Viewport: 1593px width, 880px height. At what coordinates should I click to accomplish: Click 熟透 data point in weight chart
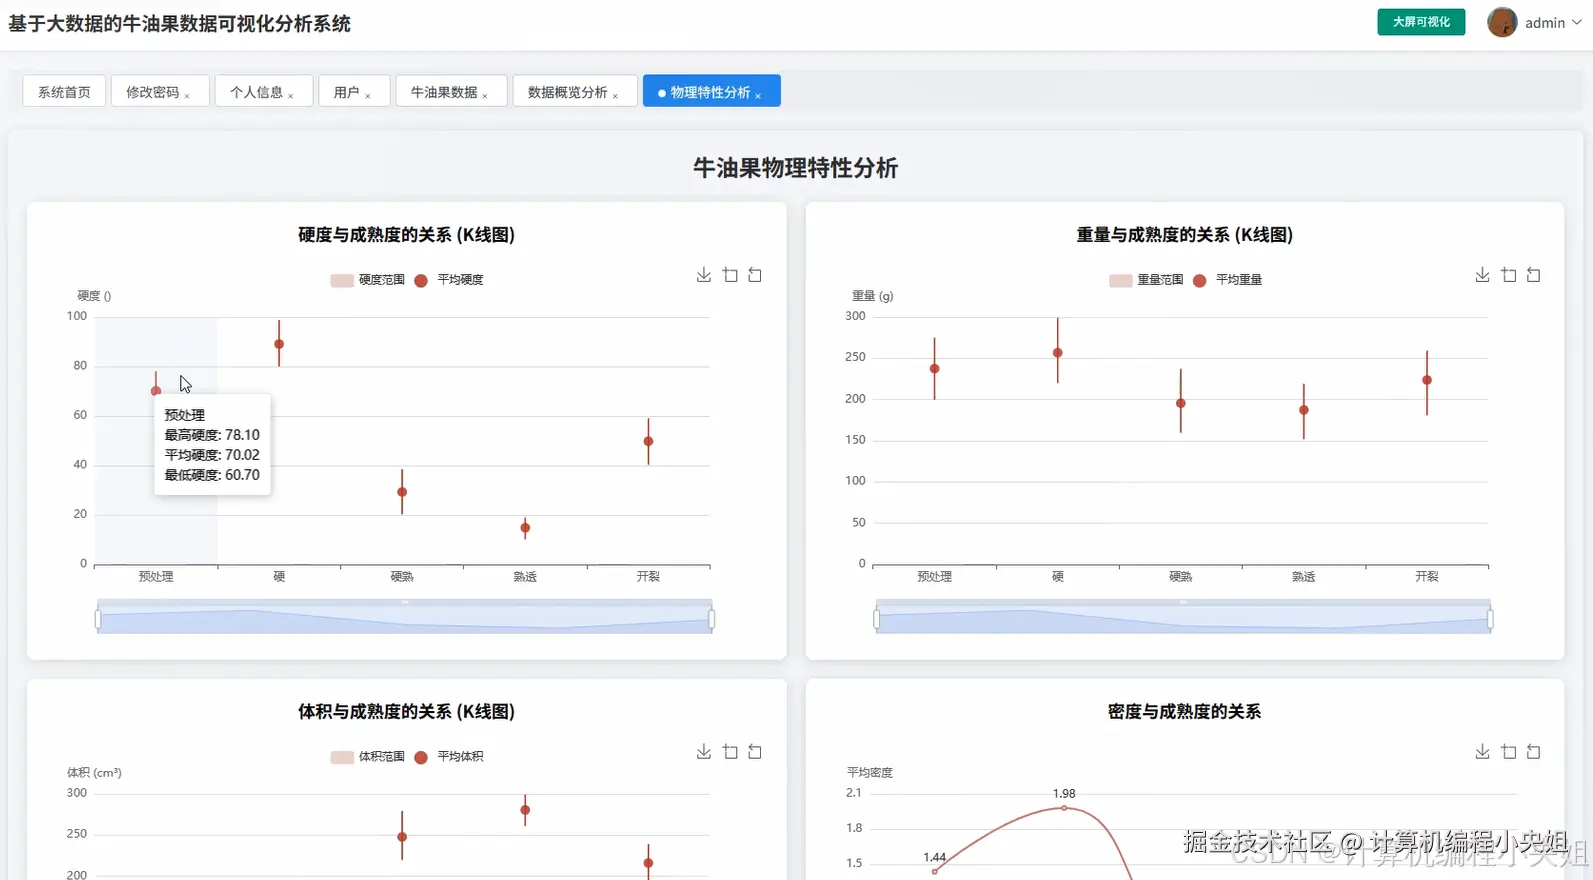tap(1304, 410)
